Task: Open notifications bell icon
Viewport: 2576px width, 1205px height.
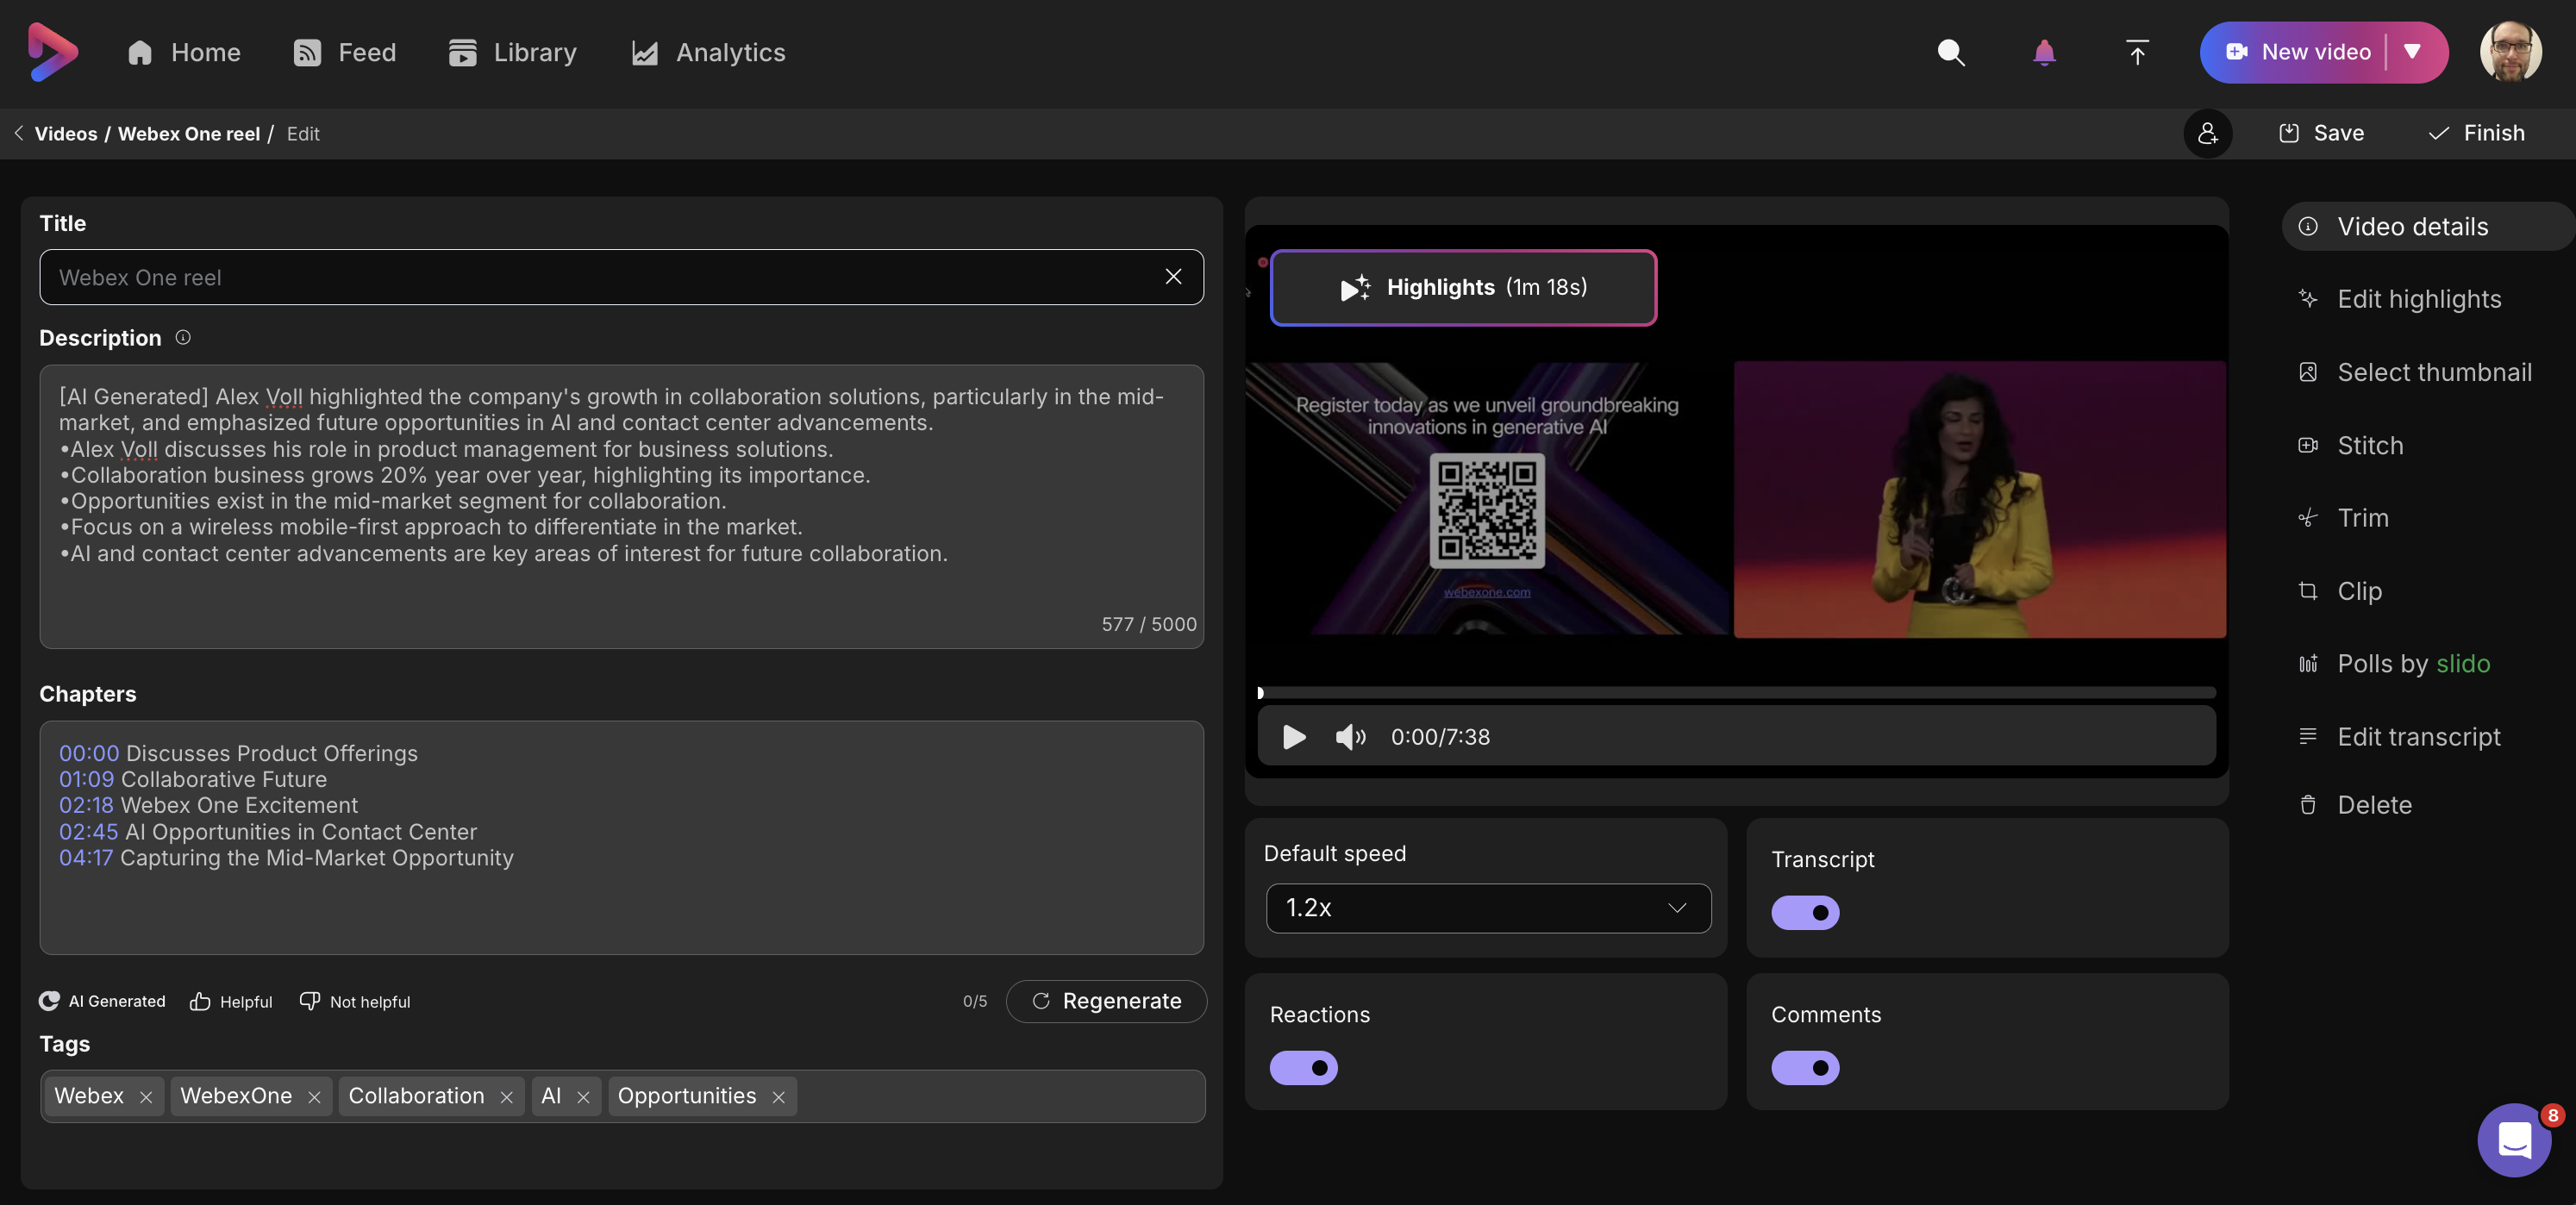Action: (2044, 52)
